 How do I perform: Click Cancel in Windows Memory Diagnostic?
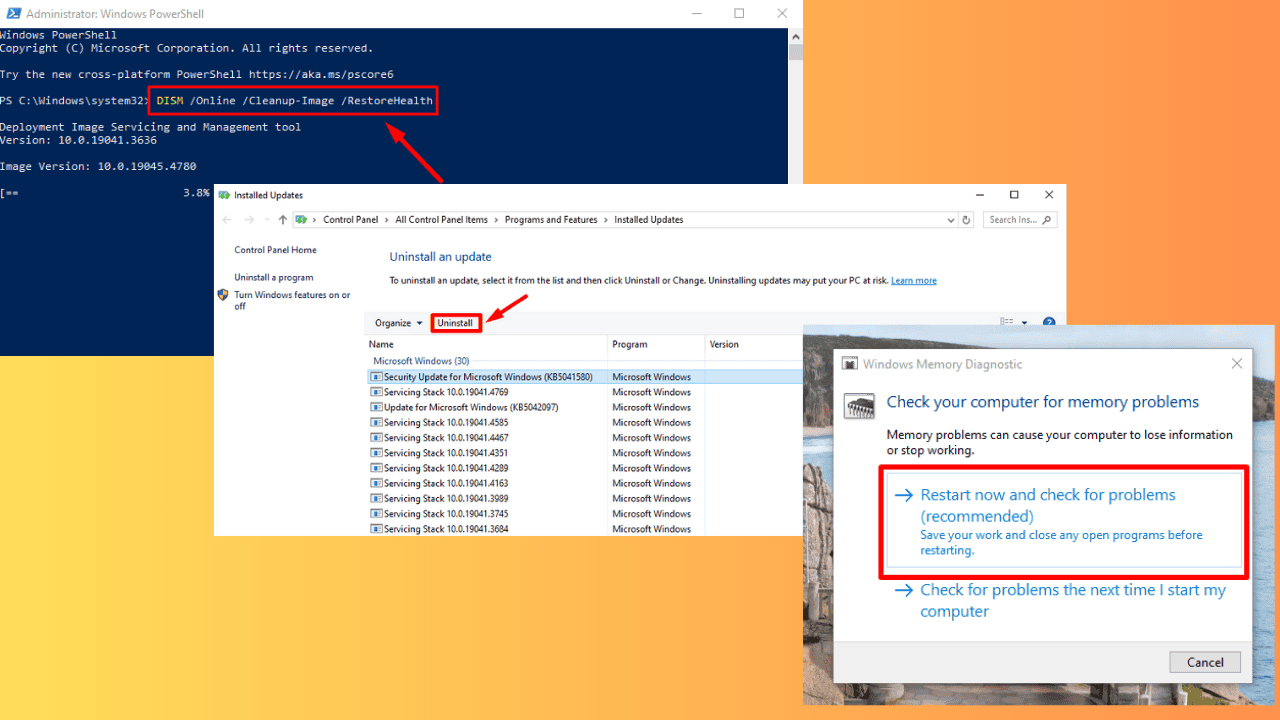(x=1205, y=662)
